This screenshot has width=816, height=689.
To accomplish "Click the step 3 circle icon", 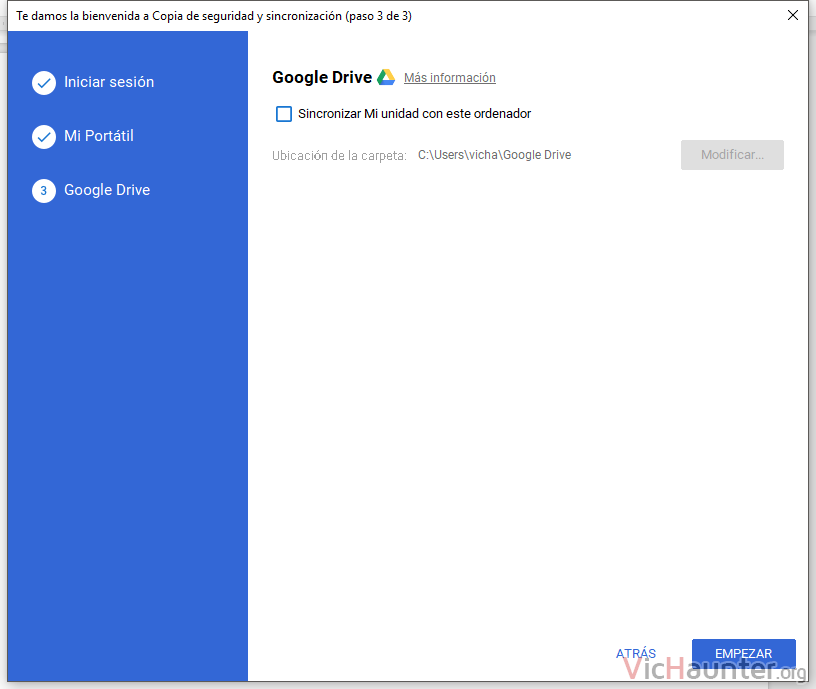I will [x=44, y=191].
